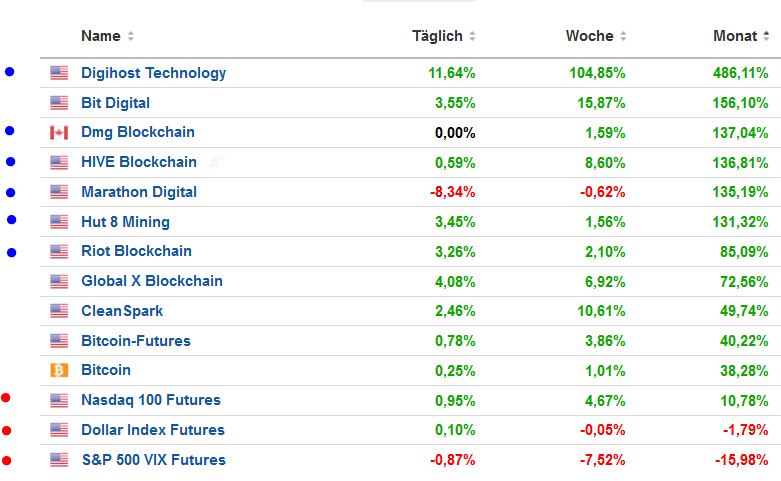Open the Bitcoin-Futures link
The width and height of the screenshot is (781, 481).
click(135, 341)
